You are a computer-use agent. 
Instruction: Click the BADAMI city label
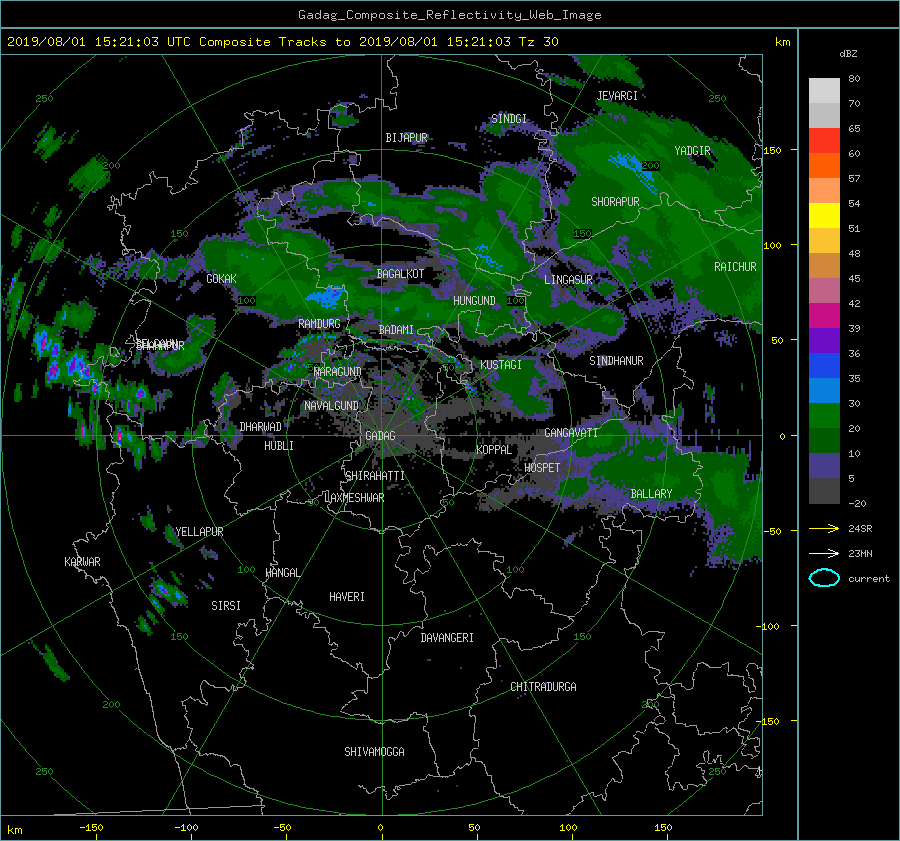[x=396, y=330]
